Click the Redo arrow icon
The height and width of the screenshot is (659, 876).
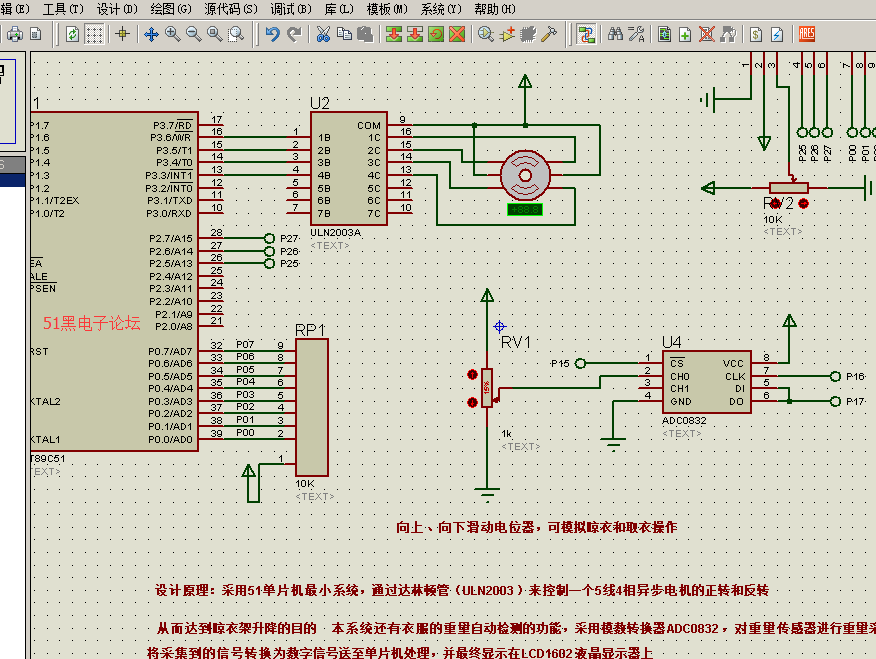(294, 35)
